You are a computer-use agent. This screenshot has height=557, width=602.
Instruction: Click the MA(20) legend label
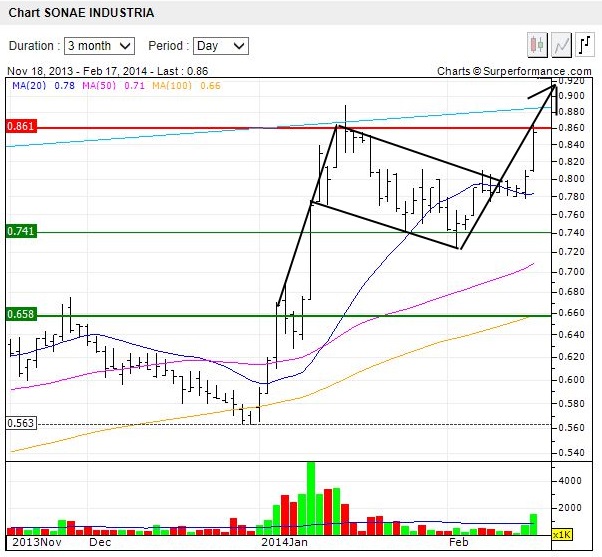point(29,85)
